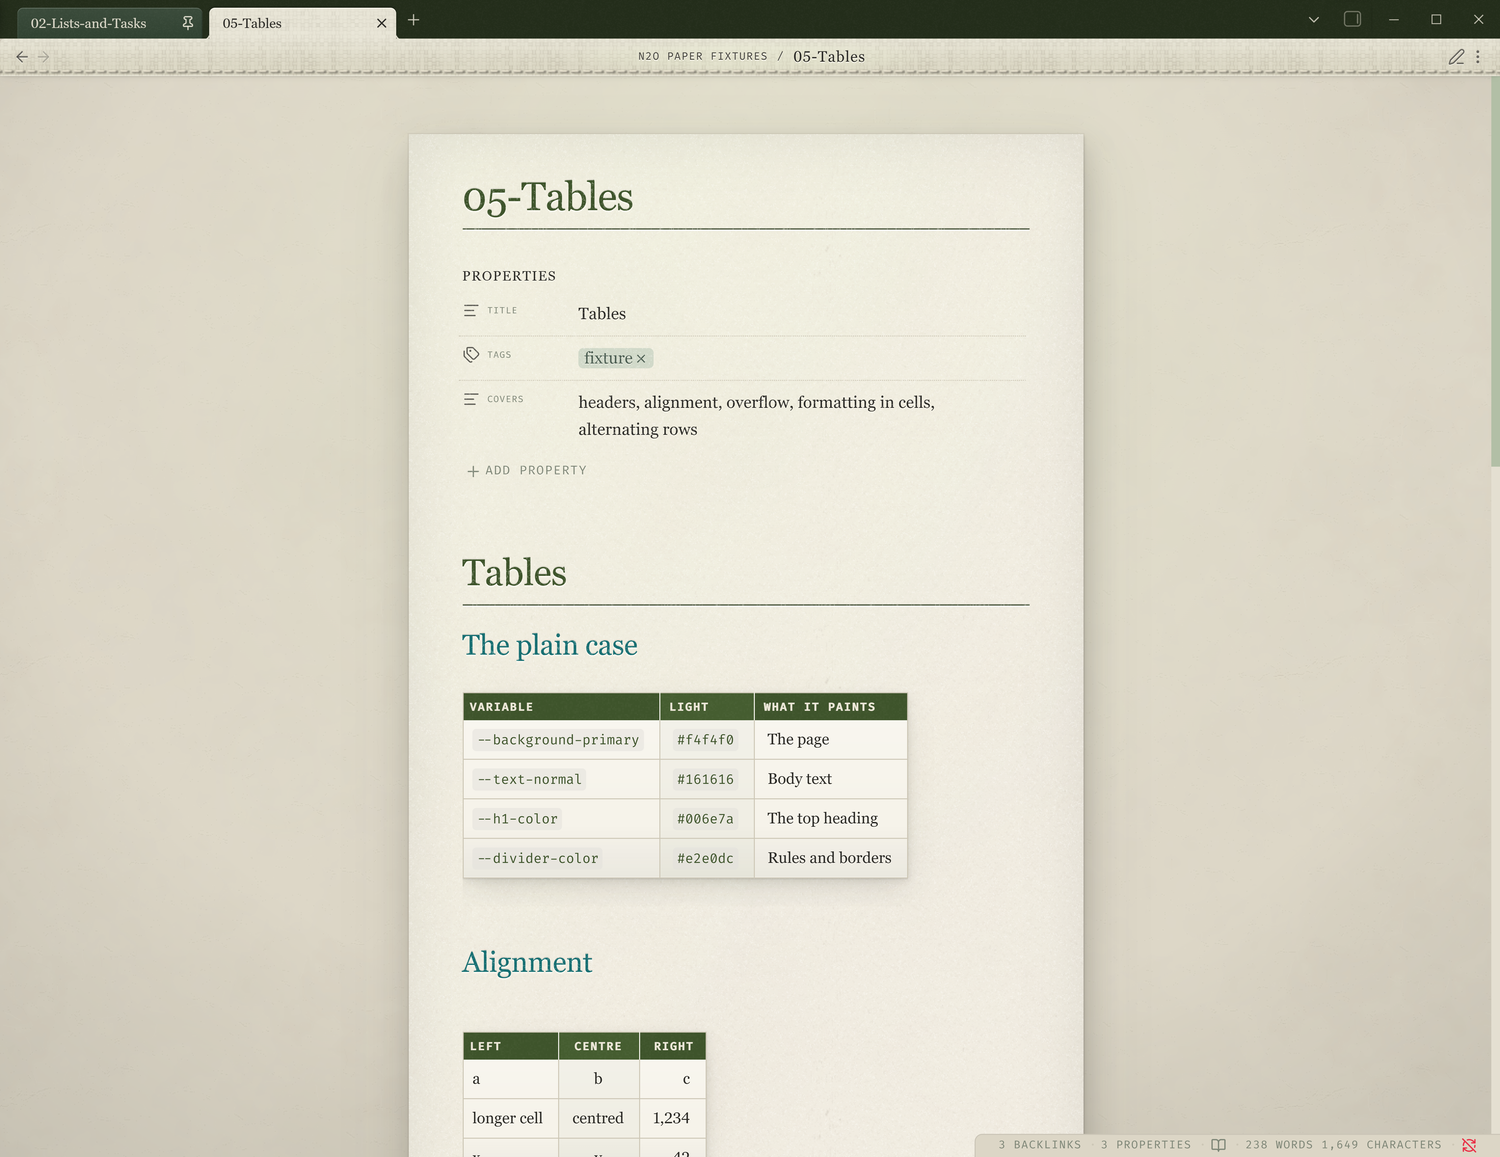Viewport: 1500px width, 1157px height.
Task: Open the tab list dropdown chevron
Action: pos(1314,20)
